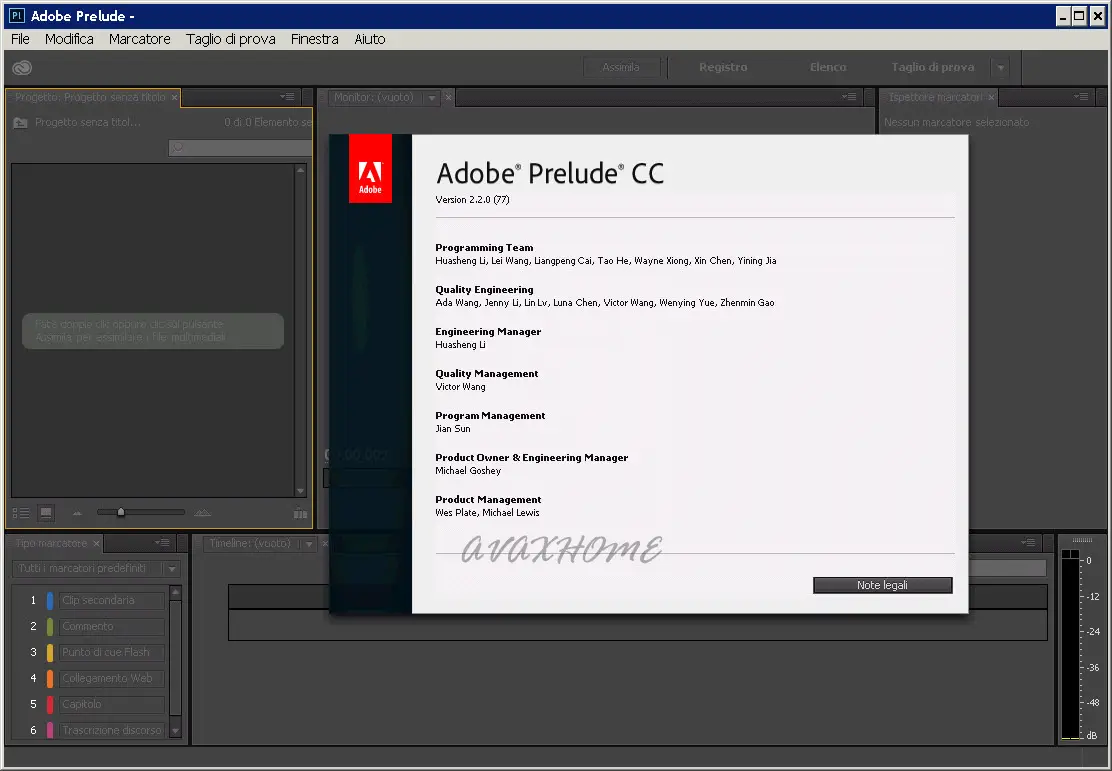1112x771 pixels.
Task: Open the project panel flyout menu
Action: click(287, 96)
